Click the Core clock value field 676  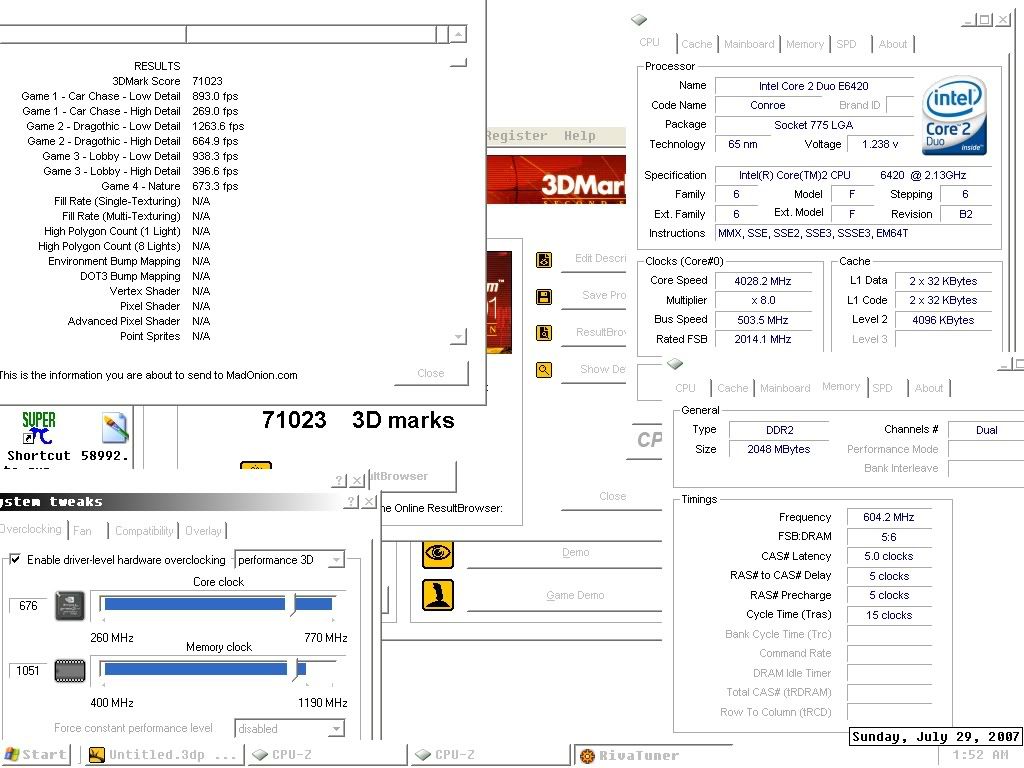pos(28,605)
